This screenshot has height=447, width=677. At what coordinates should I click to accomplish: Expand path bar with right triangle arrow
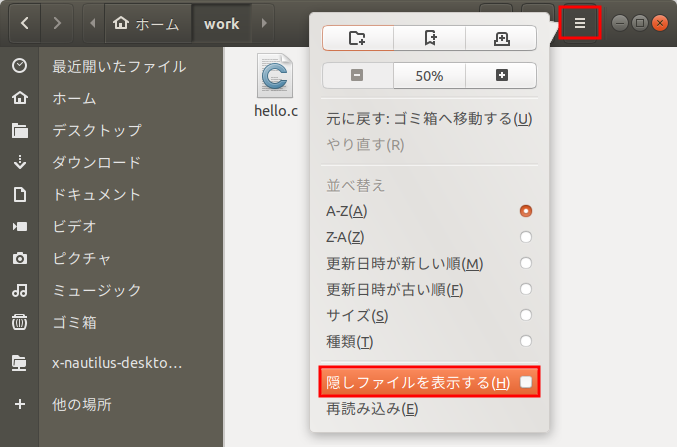pos(264,22)
